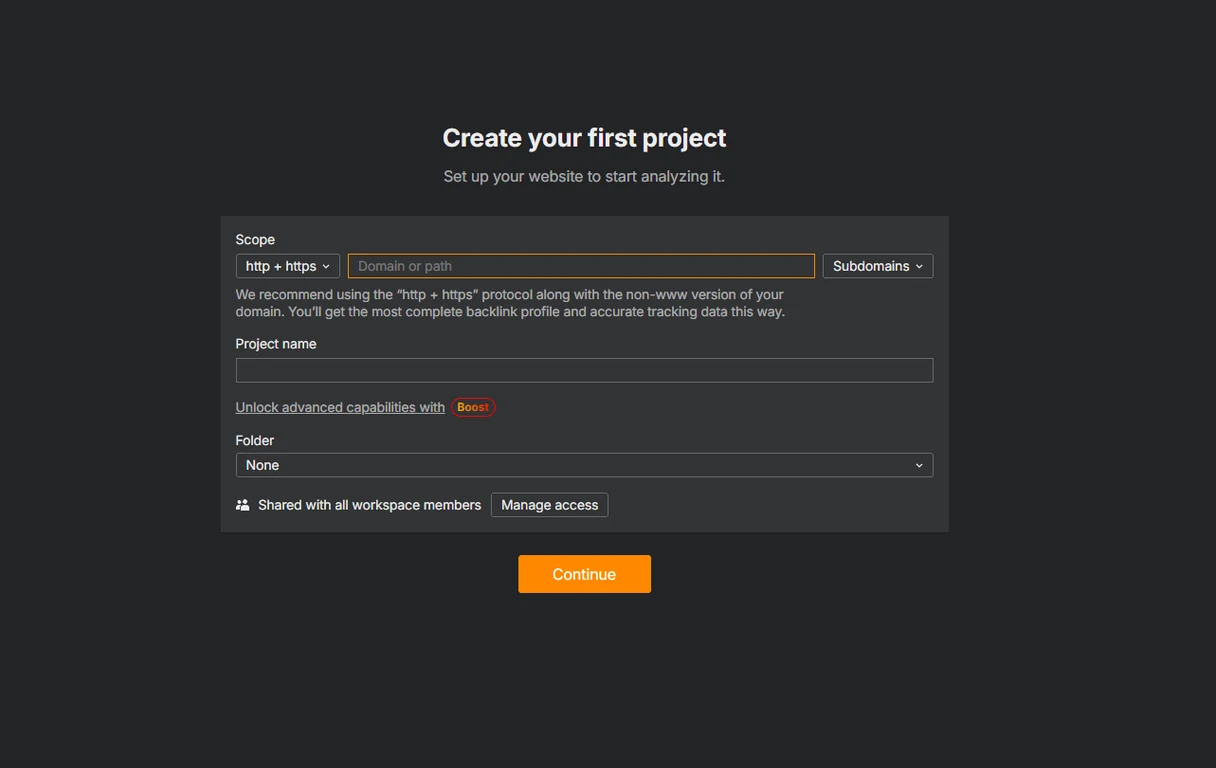The width and height of the screenshot is (1216, 768).
Task: Click the Create your first project heading
Action: pyautogui.click(x=584, y=138)
